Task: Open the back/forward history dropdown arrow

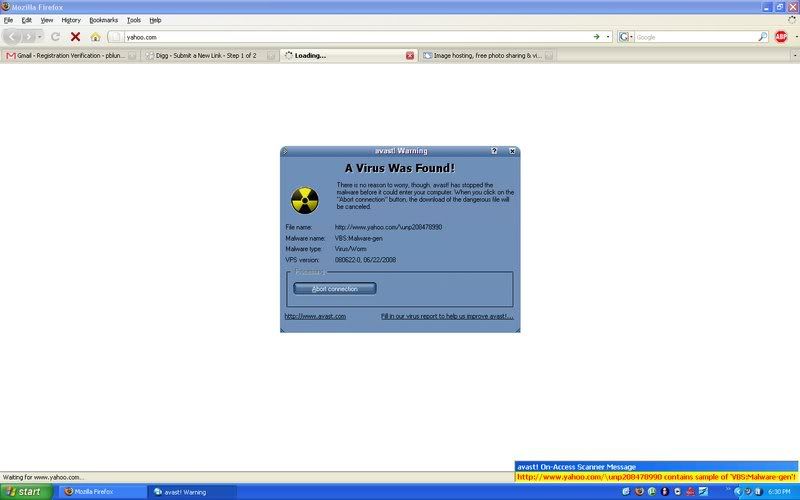Action: pyautogui.click(x=40, y=37)
